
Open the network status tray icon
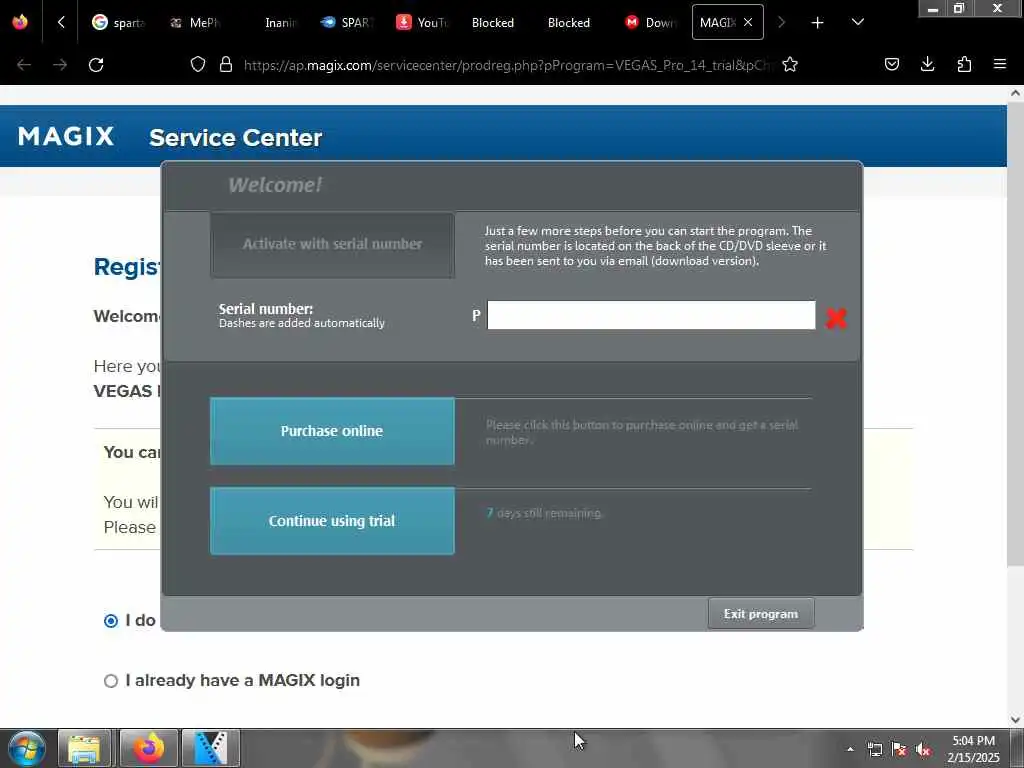point(874,749)
